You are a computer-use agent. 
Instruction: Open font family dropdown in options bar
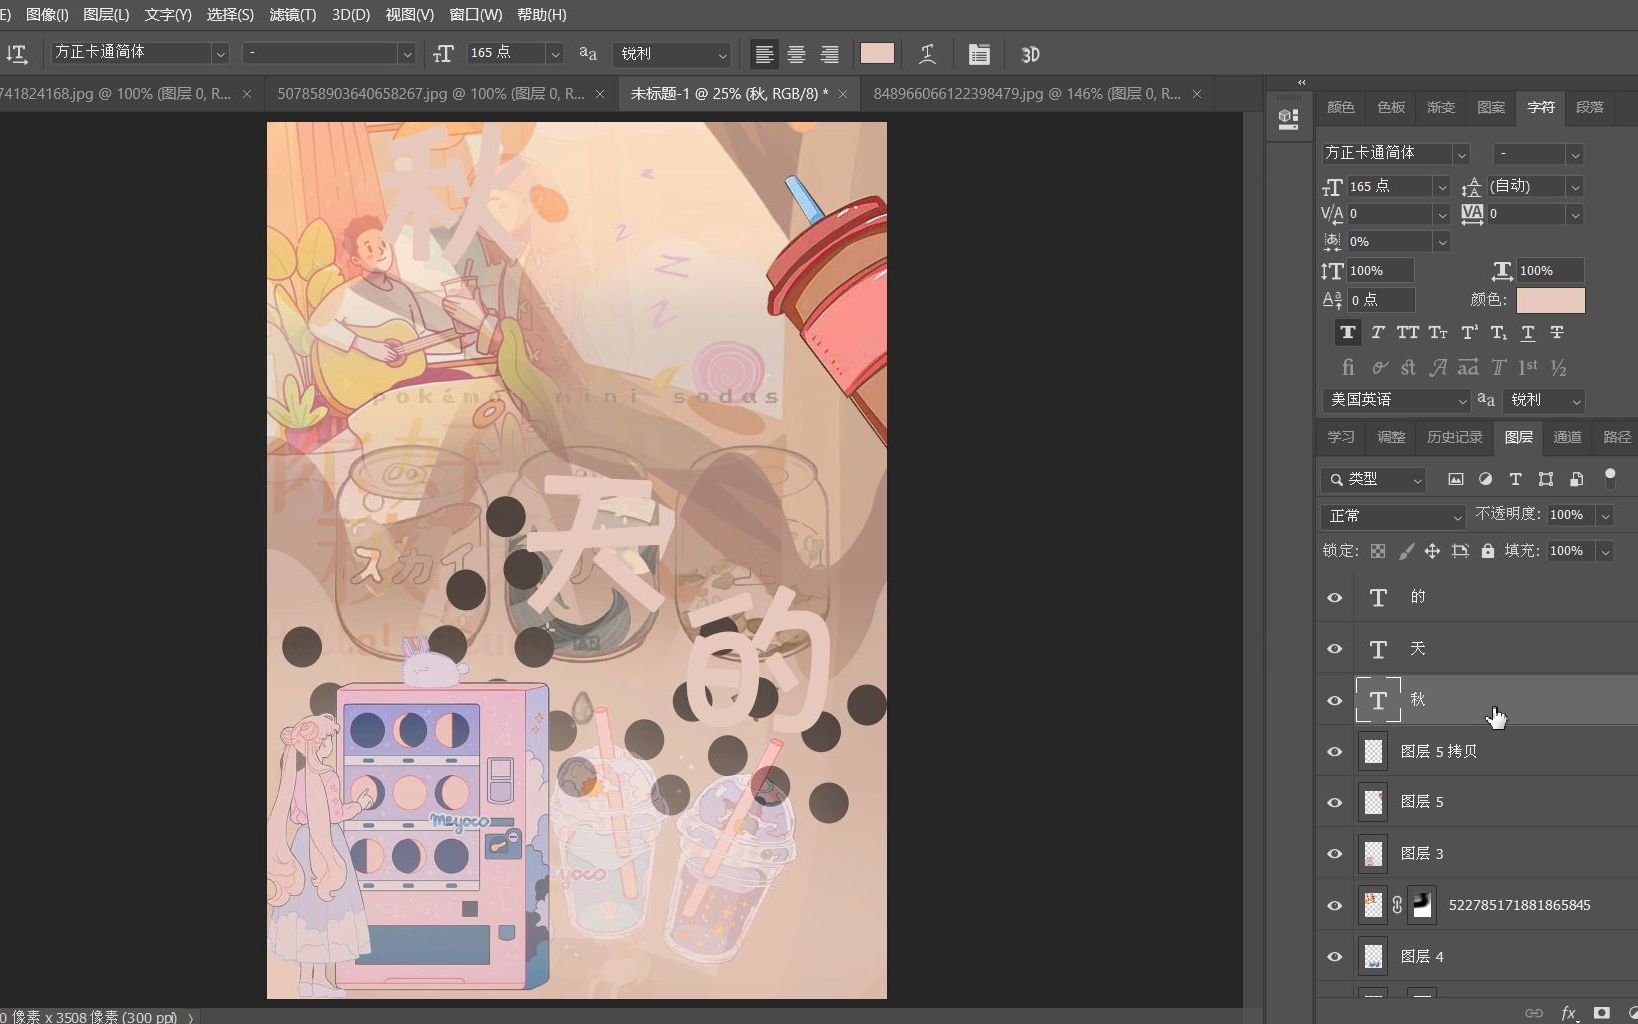coord(221,53)
